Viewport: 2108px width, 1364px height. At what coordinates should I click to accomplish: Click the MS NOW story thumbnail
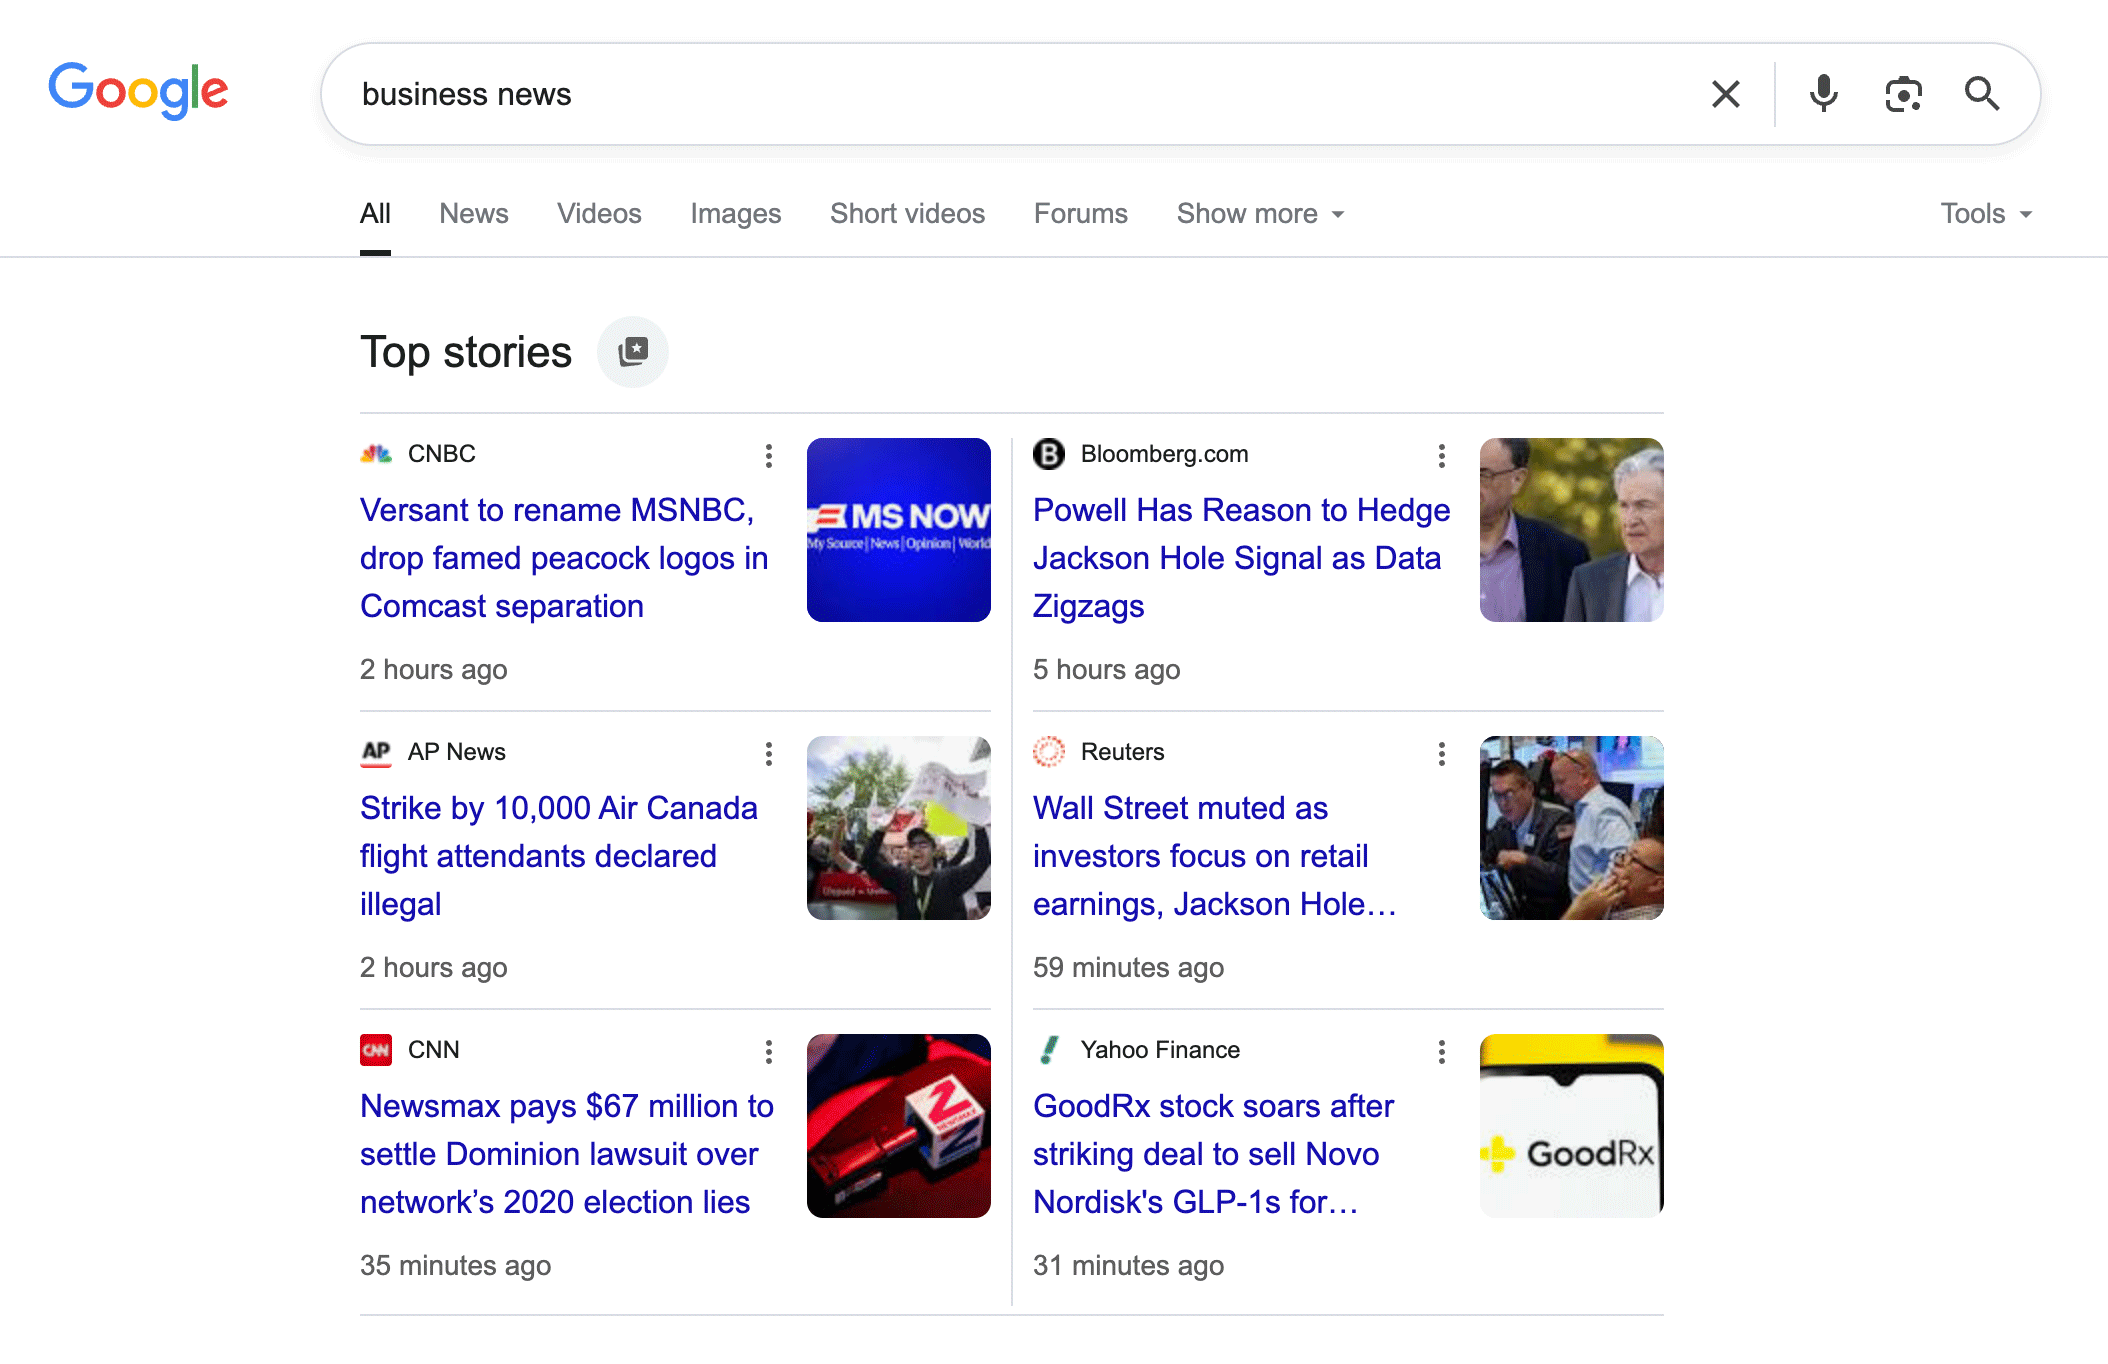(x=898, y=529)
